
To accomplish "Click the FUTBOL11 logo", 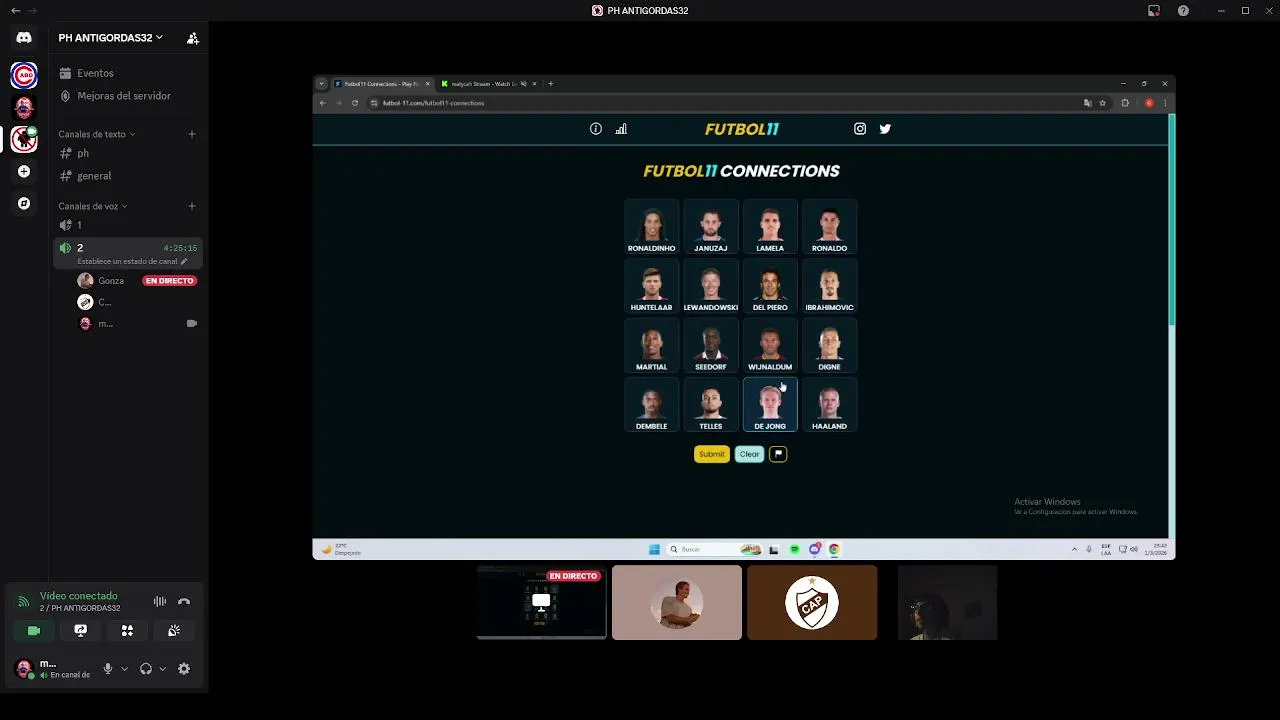I will (x=742, y=129).
